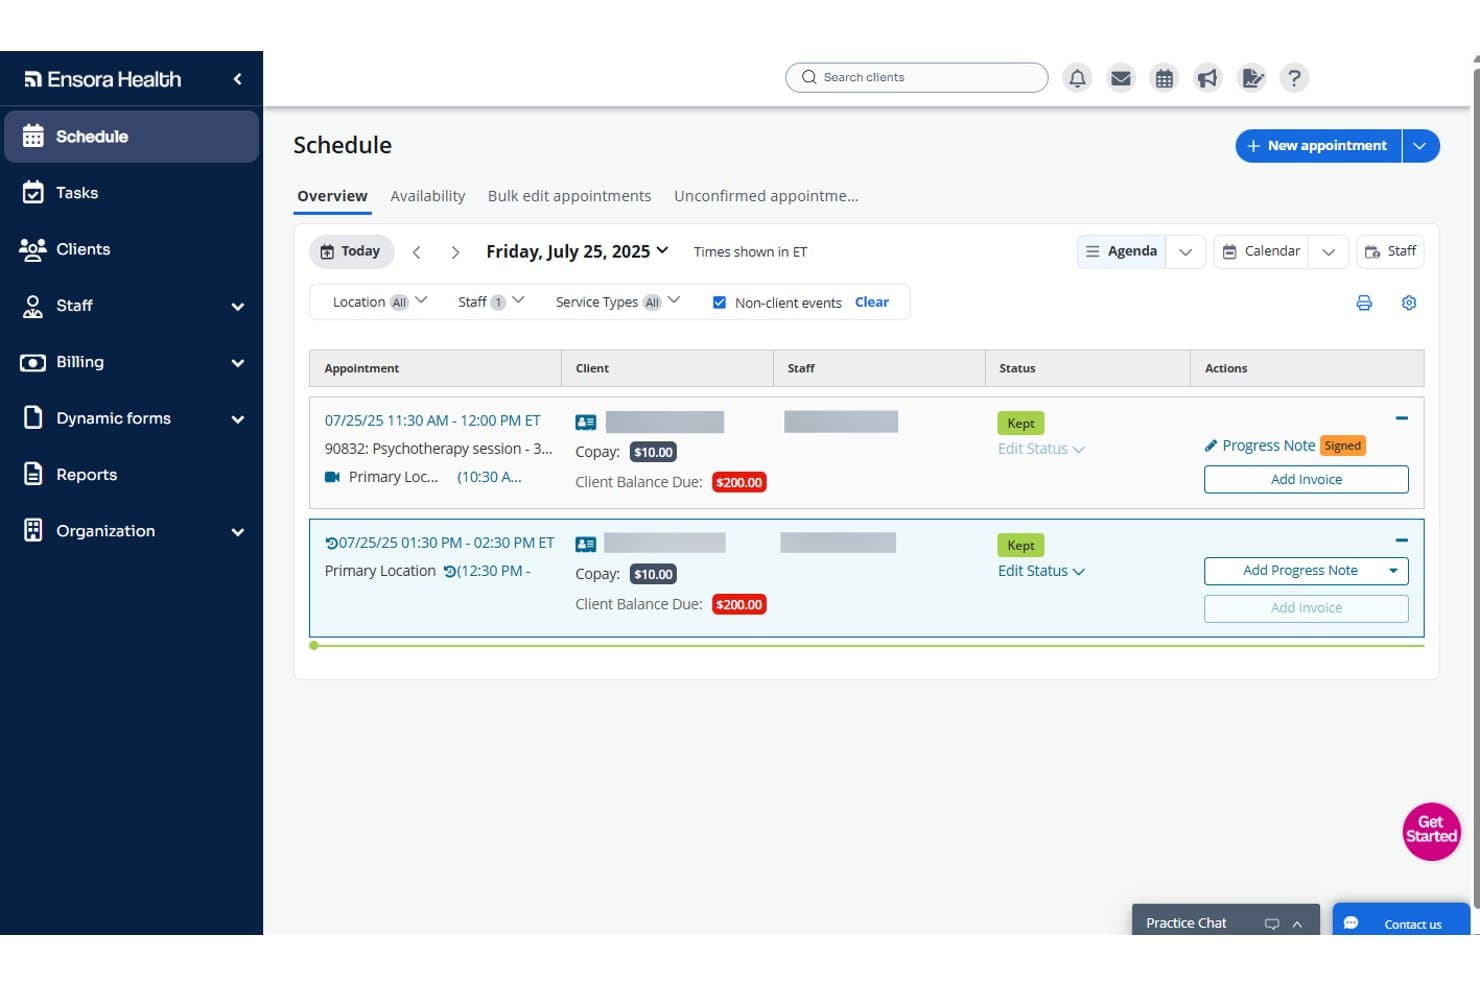
Task: Open Reports in the sidebar
Action: pyautogui.click(x=131, y=475)
